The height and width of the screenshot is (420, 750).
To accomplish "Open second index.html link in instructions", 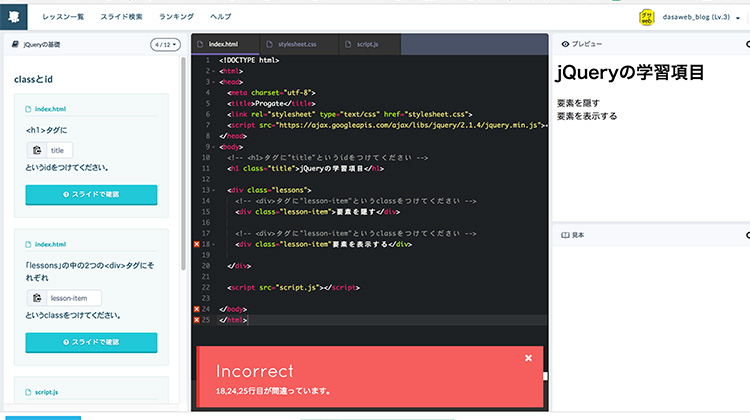I will click(x=50, y=244).
